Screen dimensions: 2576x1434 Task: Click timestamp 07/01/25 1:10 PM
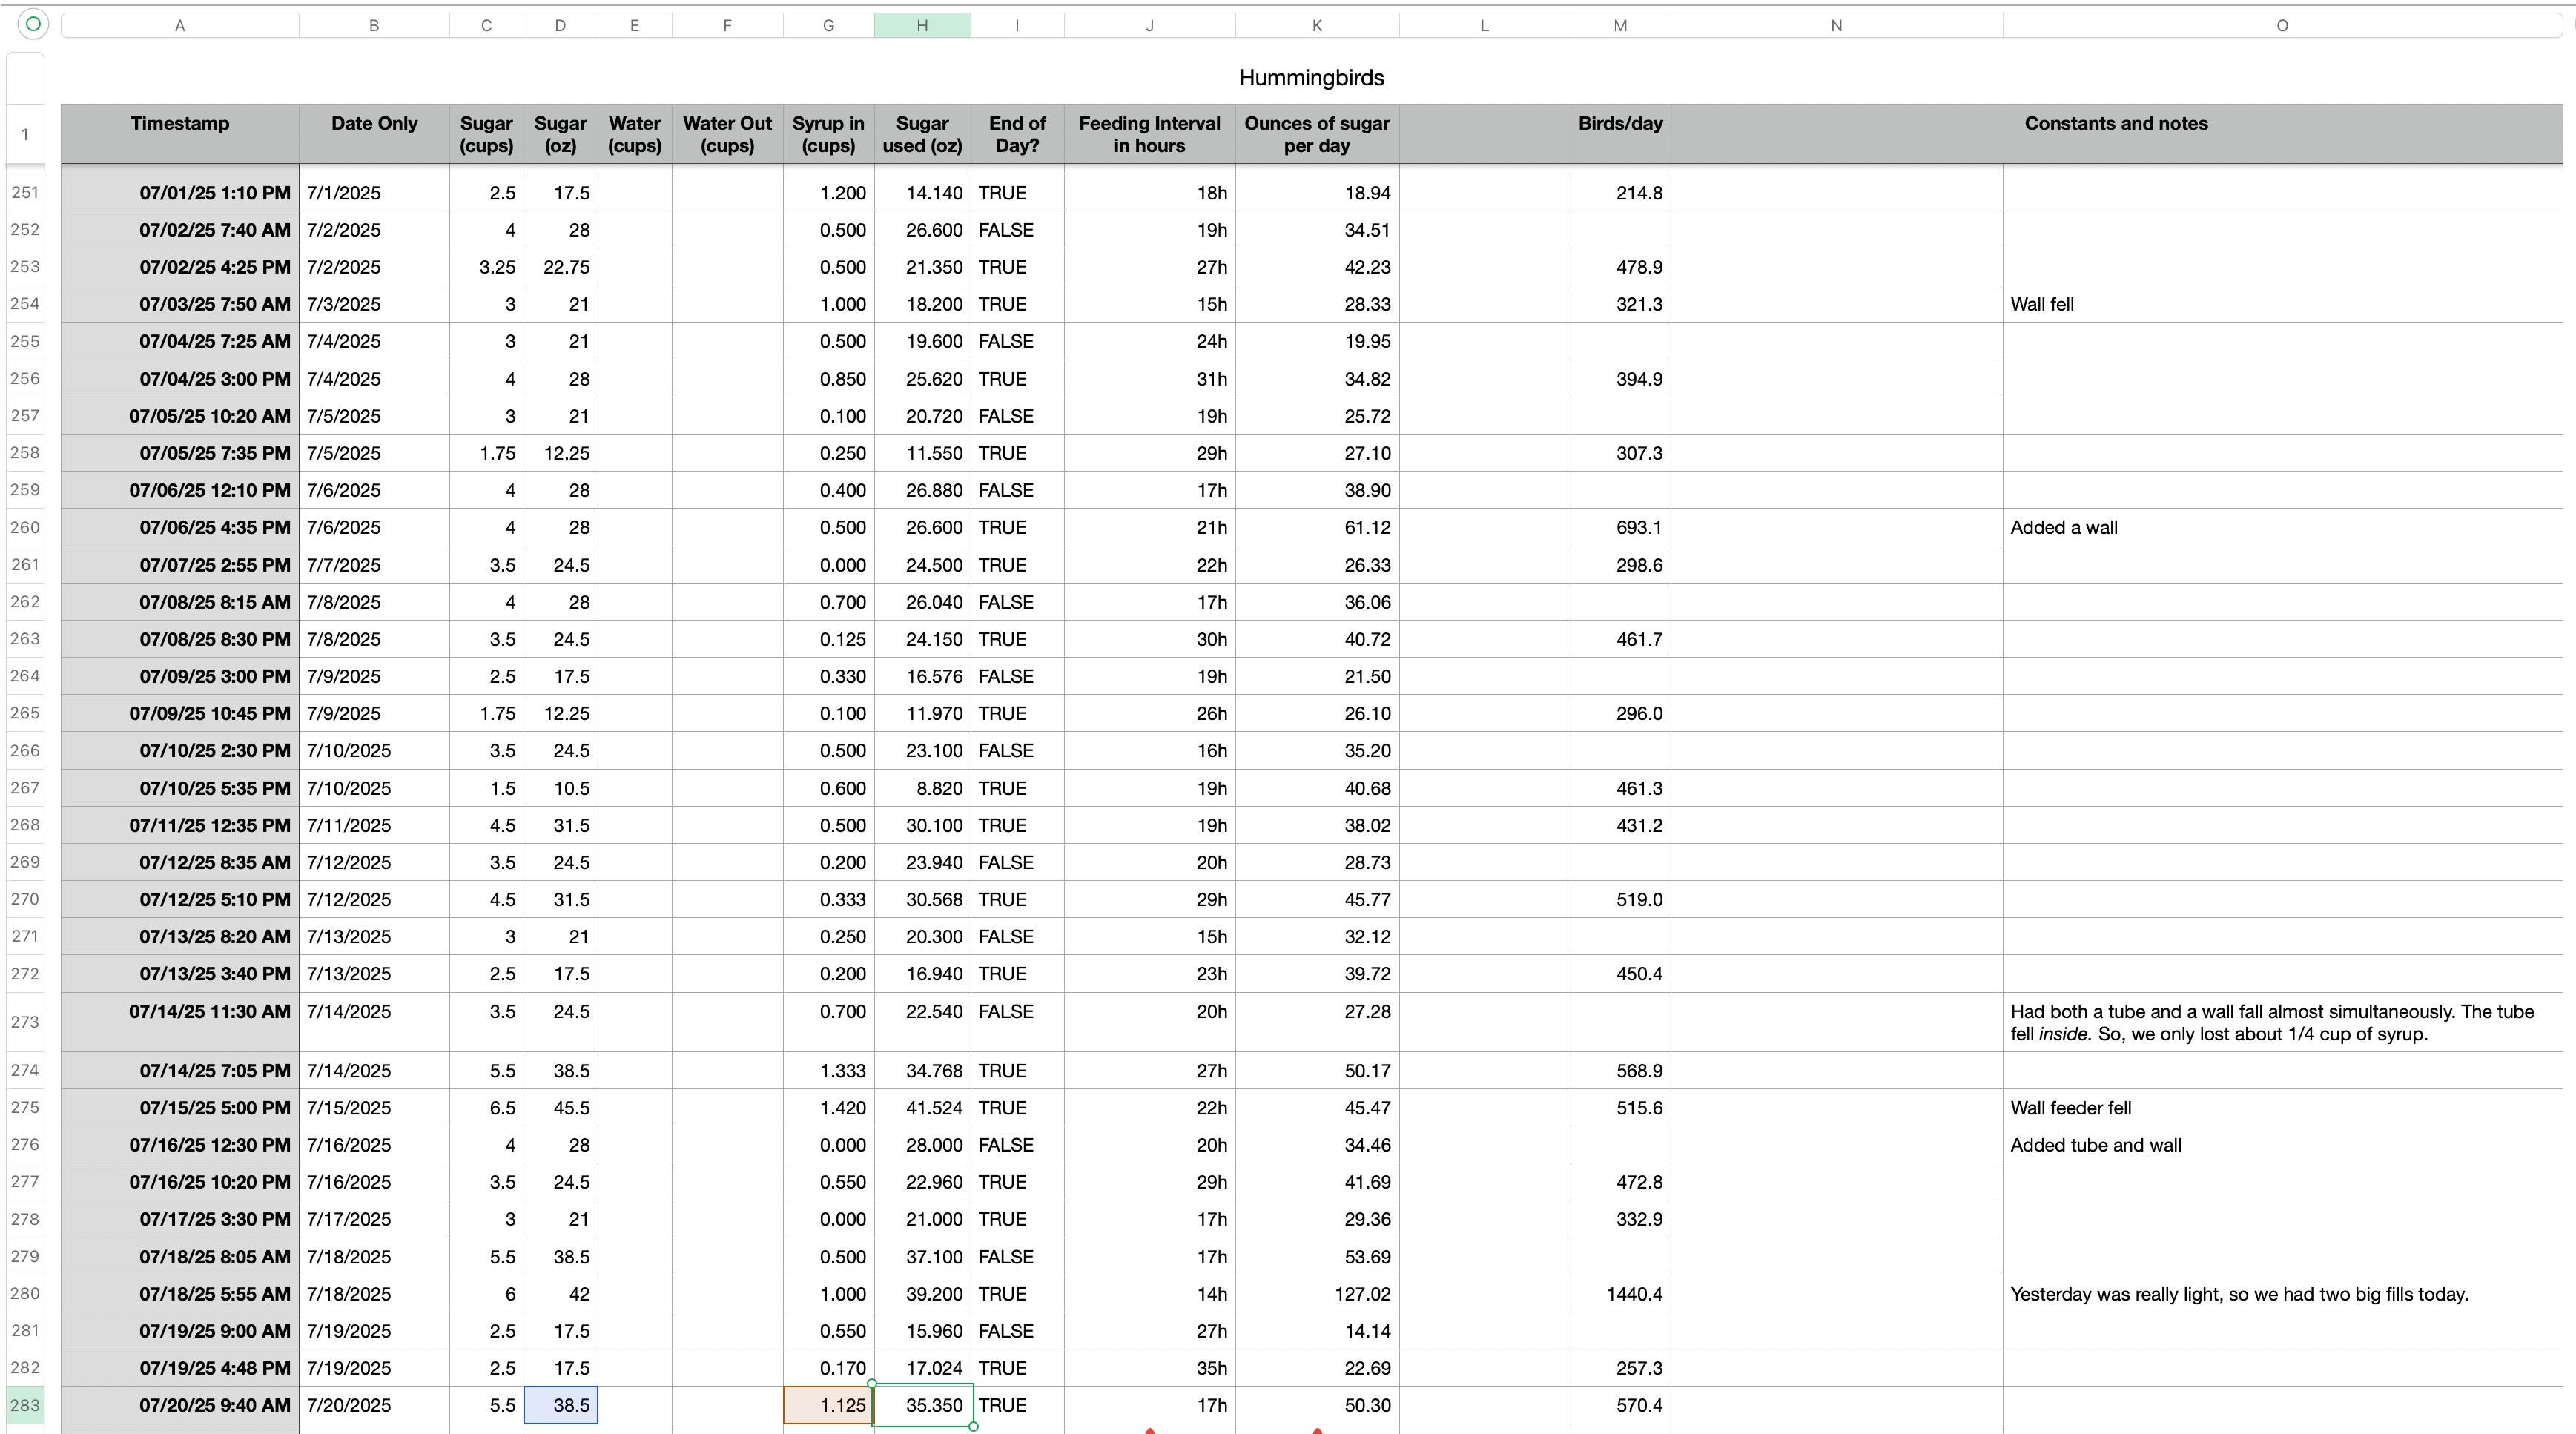point(180,192)
